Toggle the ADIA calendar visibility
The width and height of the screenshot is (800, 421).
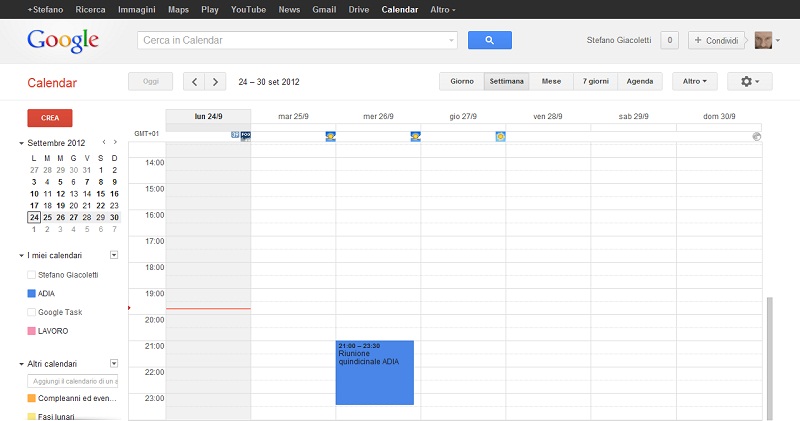[x=31, y=293]
